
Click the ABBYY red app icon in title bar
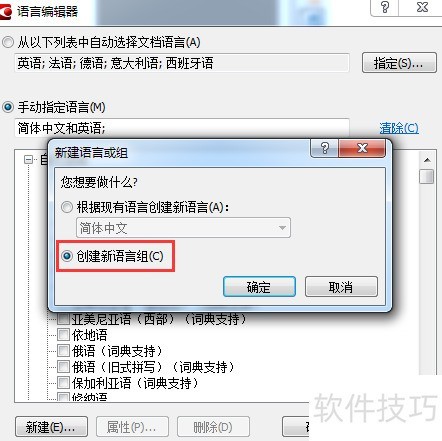(5, 11)
